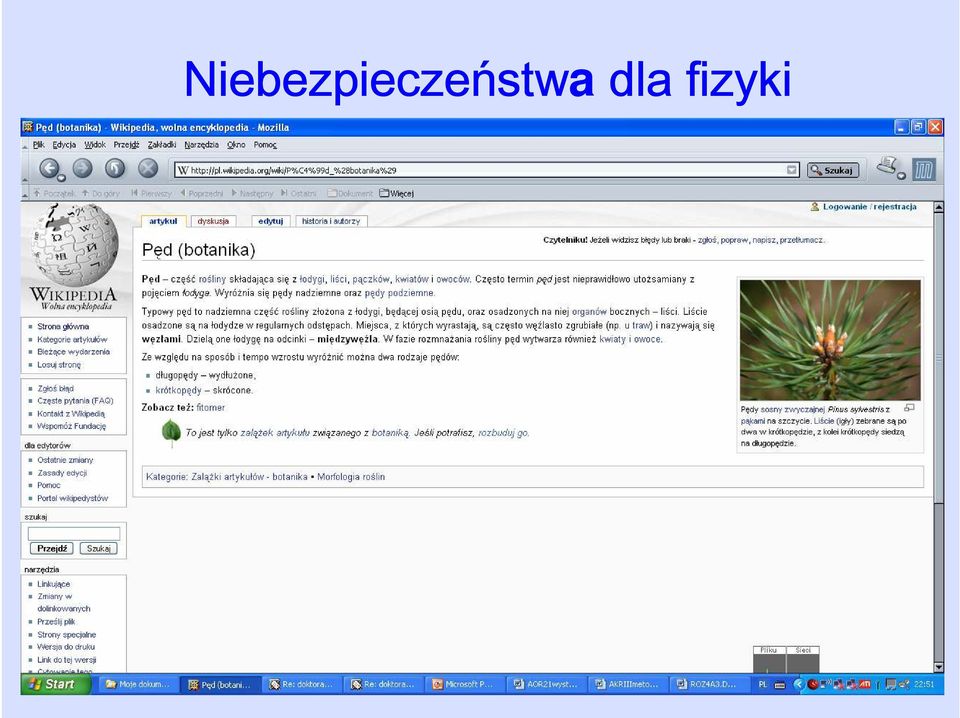Click the Więcej folder in links bar

click(x=397, y=193)
